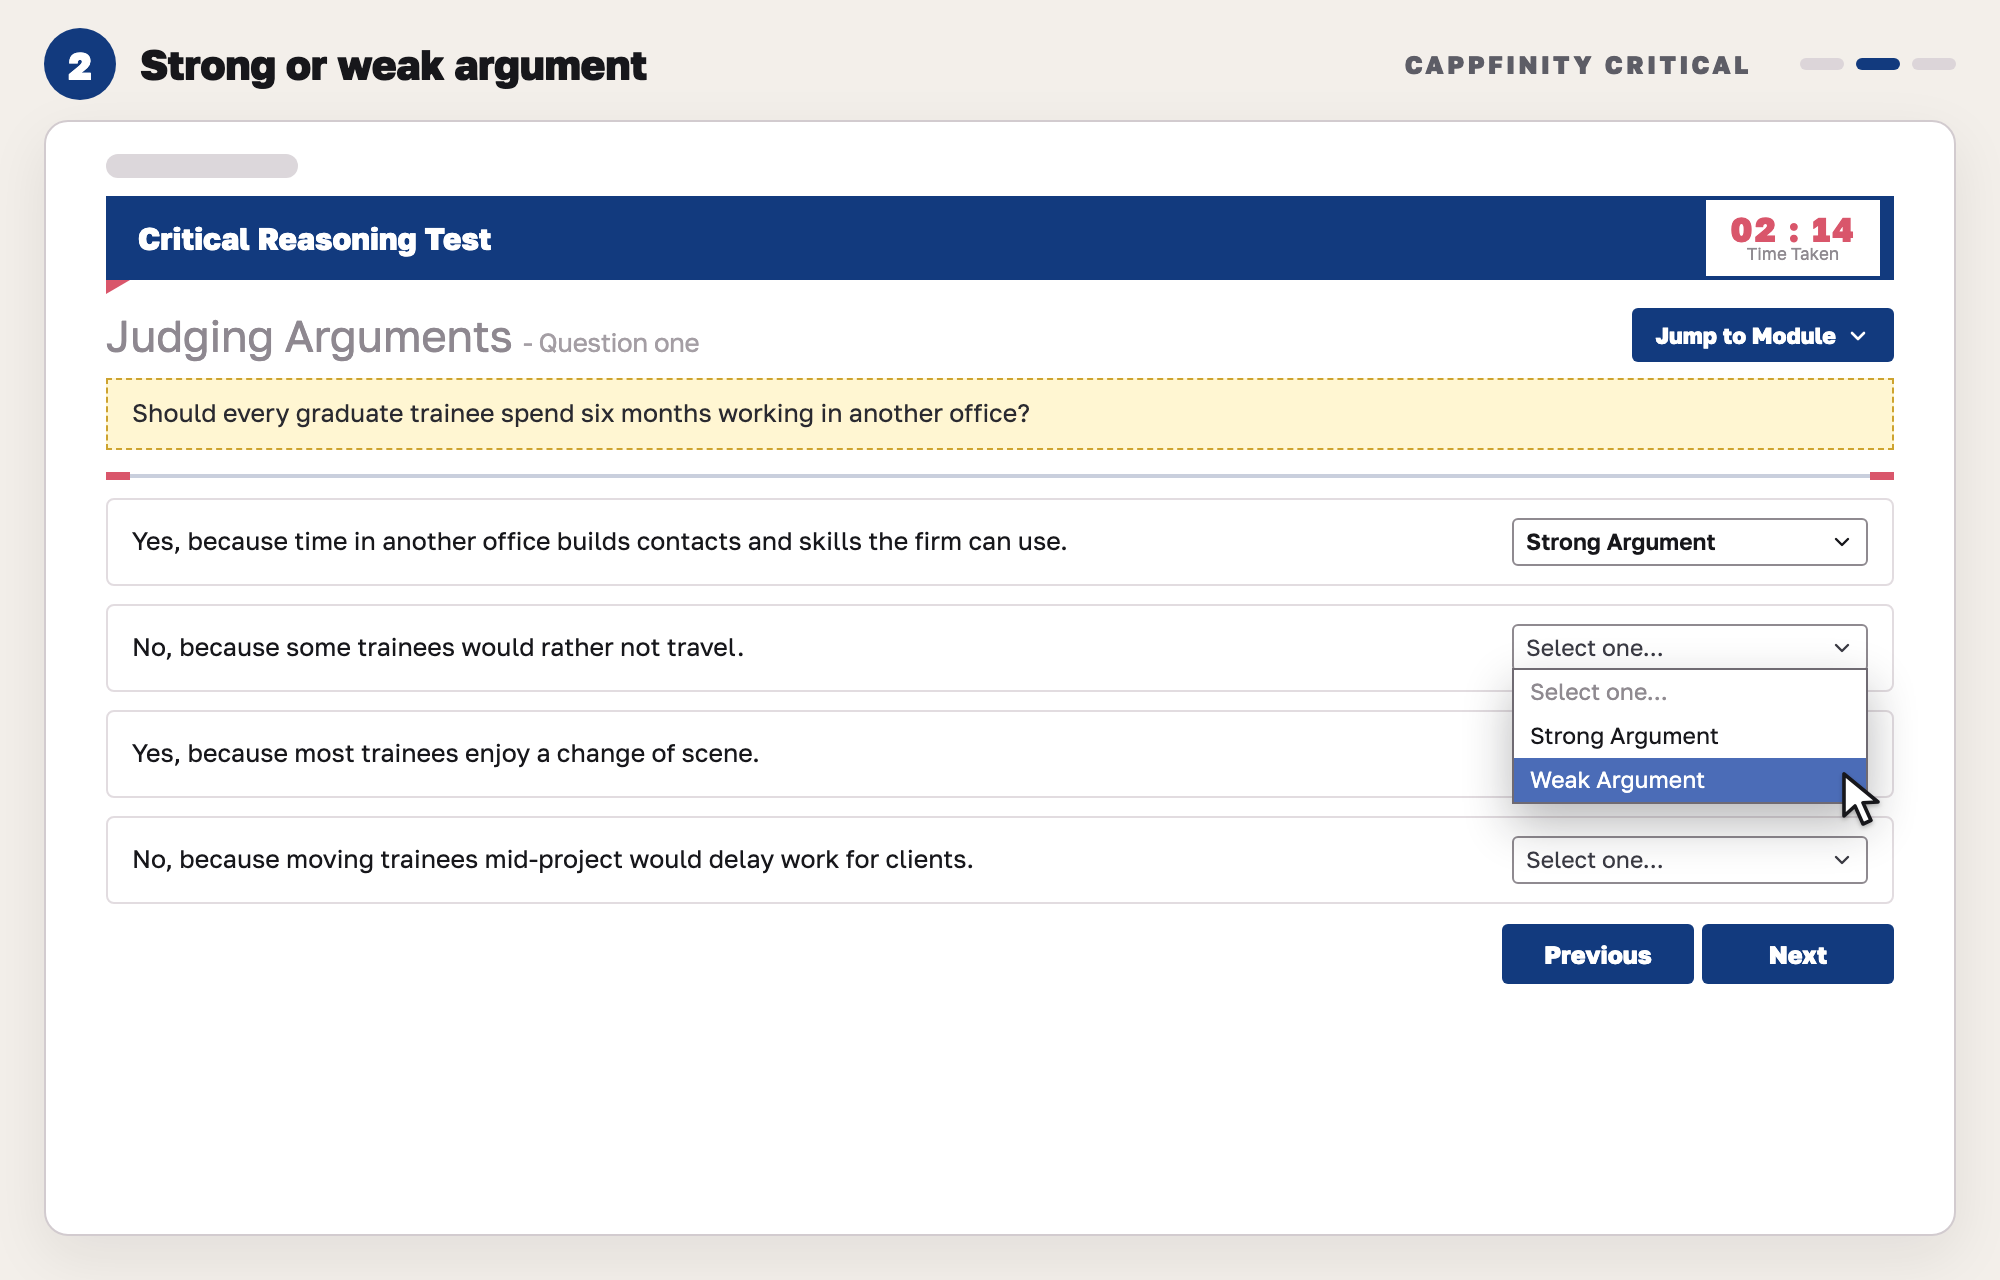Click the first progress indicator dash
The width and height of the screenshot is (2000, 1280).
point(1821,64)
